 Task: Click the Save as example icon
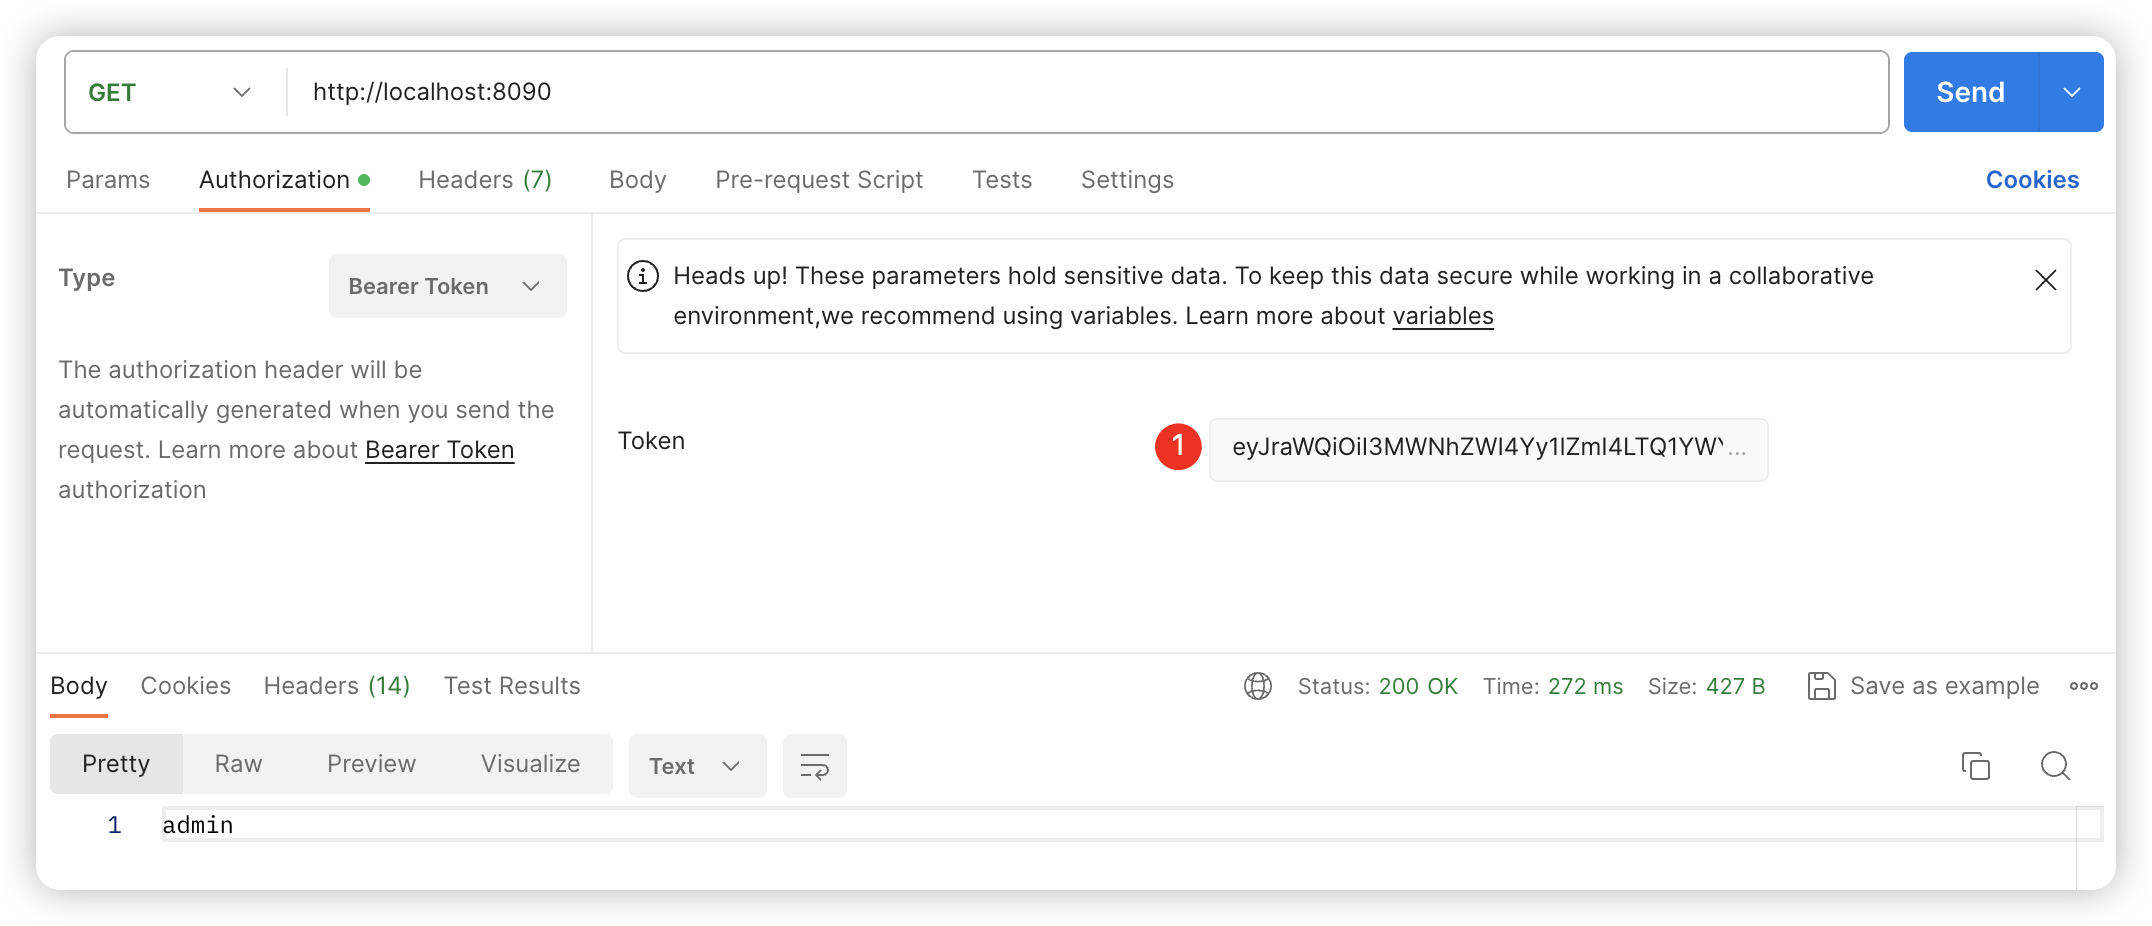[1821, 686]
